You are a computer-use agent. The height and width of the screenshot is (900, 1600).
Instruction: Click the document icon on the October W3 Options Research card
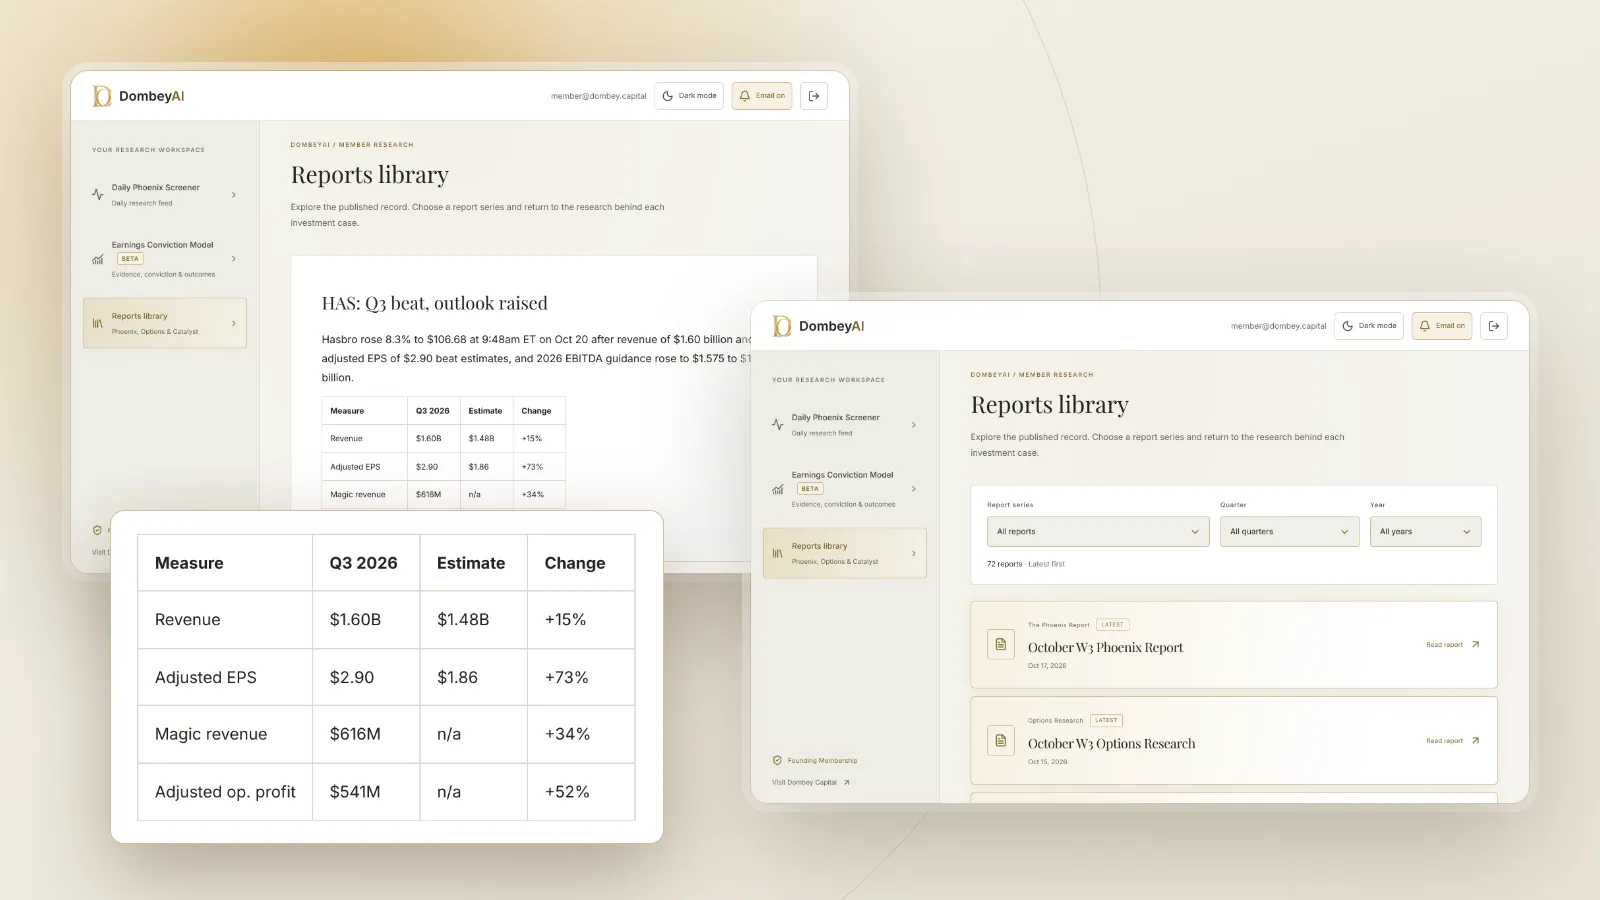tap(1001, 740)
